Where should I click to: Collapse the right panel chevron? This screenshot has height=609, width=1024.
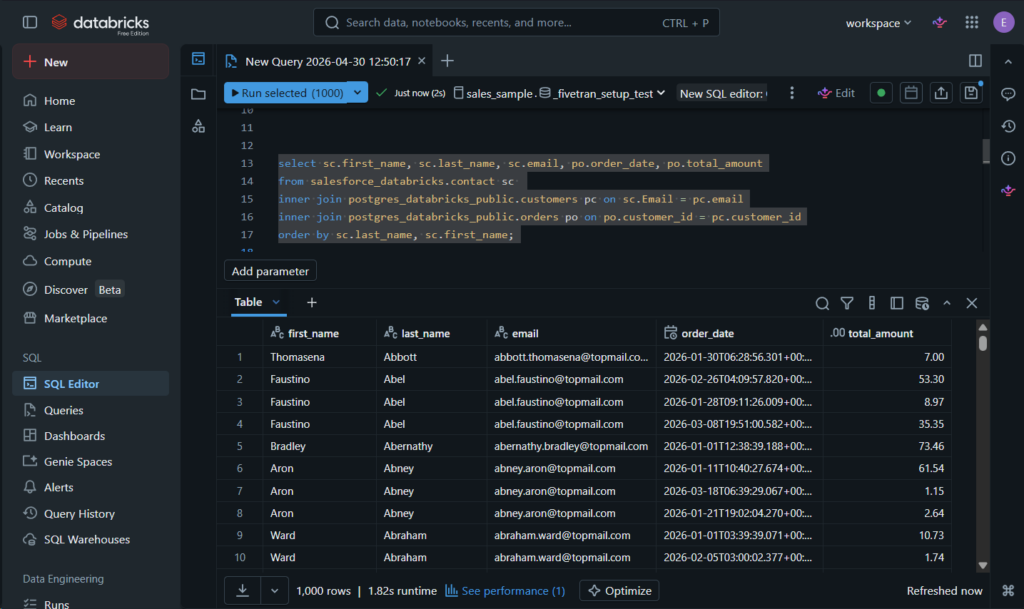coord(1008,61)
